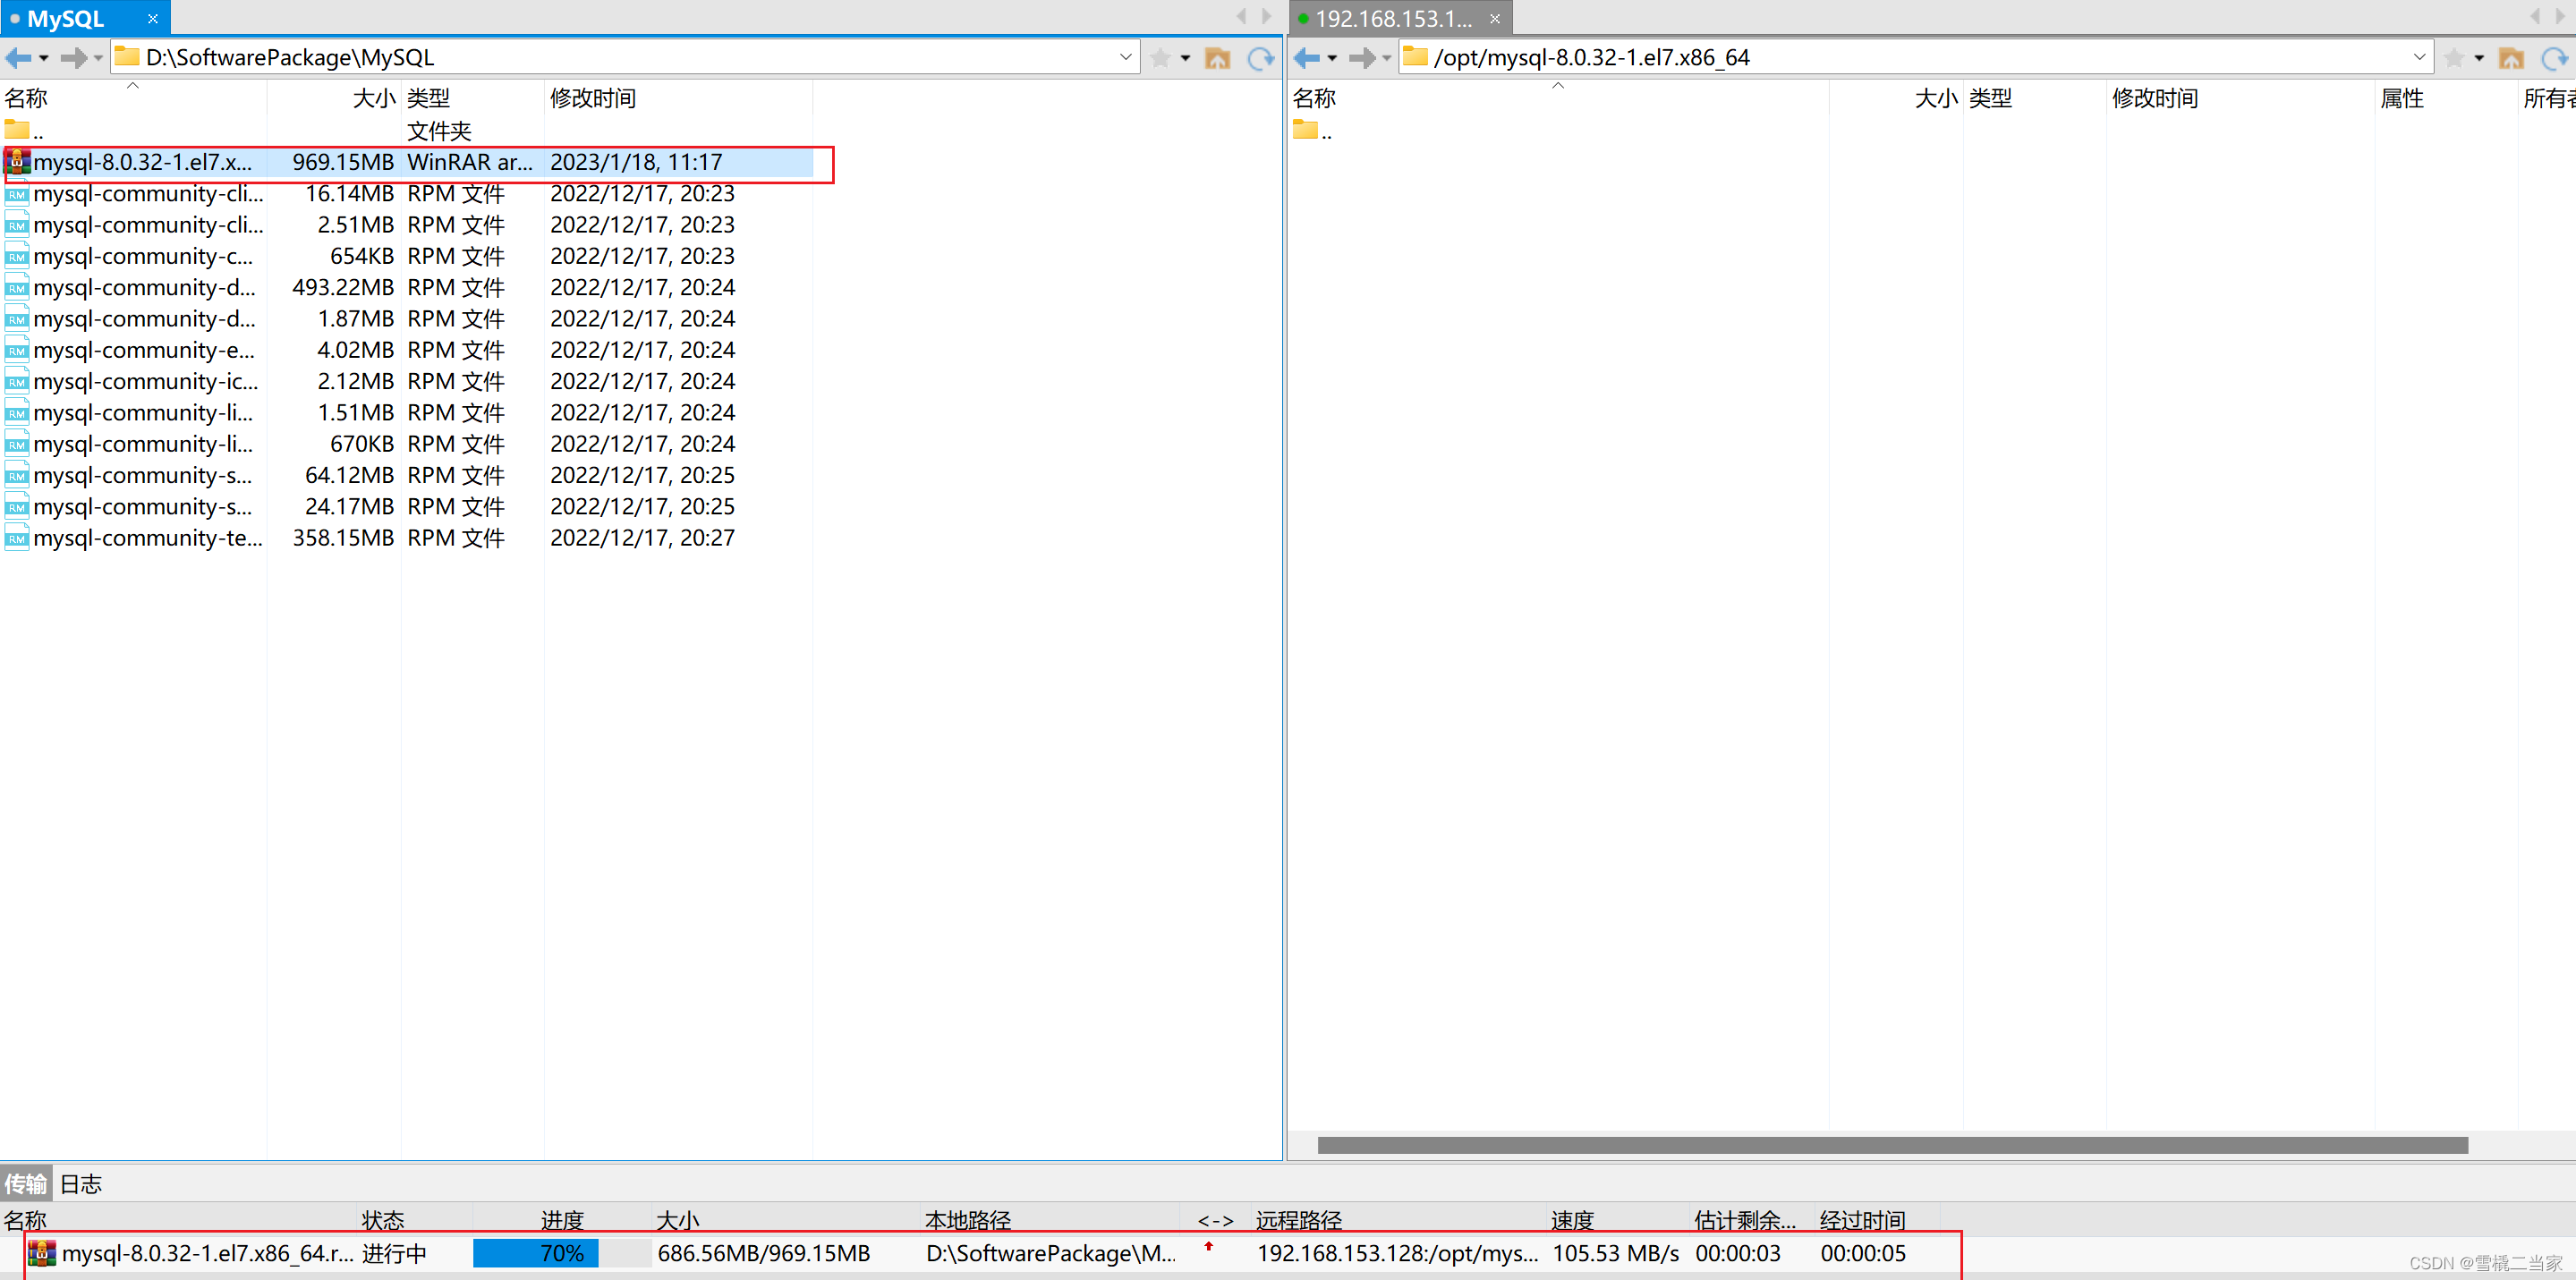
Task: Expand remote path /opt/mysql-8.0.32 dropdown
Action: pos(2419,57)
